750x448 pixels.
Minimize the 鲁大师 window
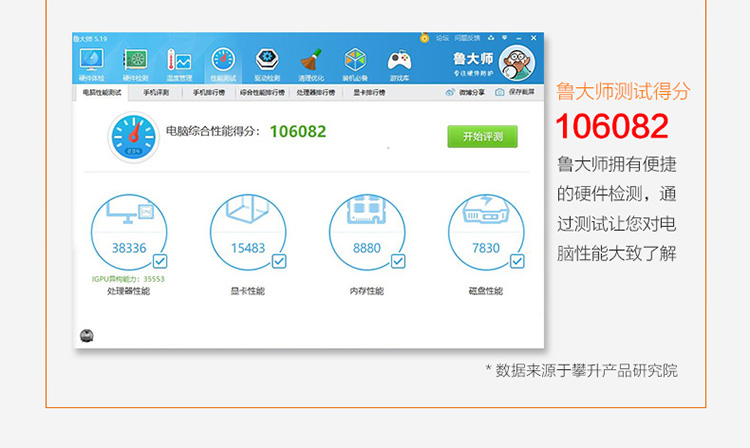pyautogui.click(x=519, y=38)
